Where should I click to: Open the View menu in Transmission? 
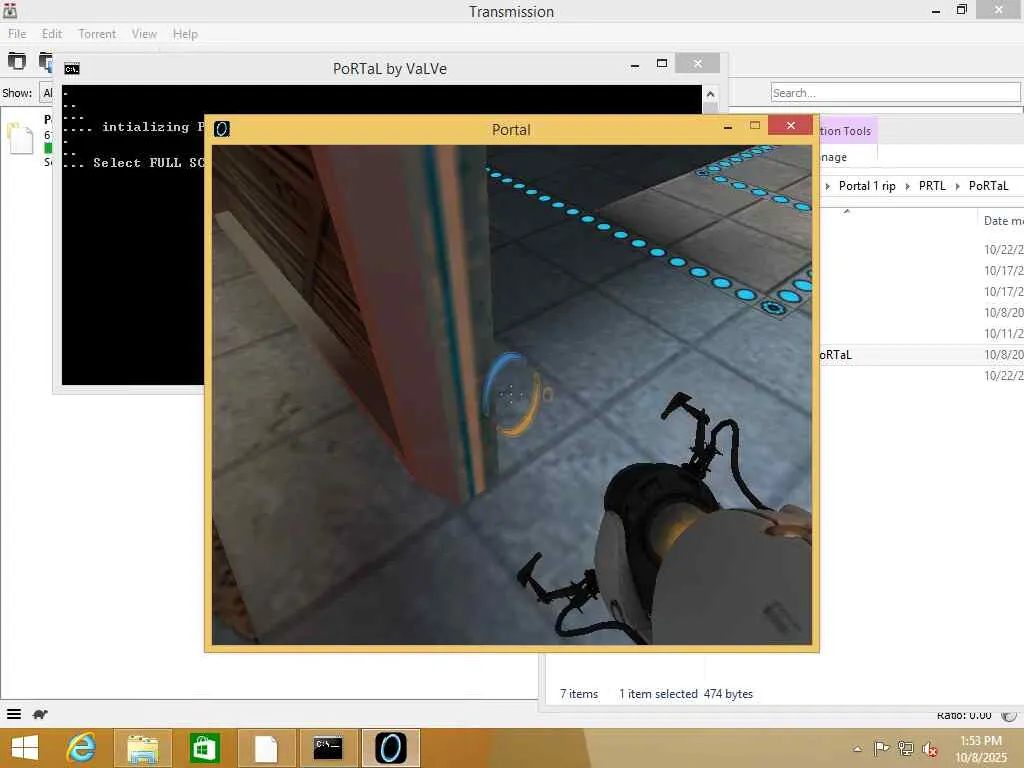click(144, 34)
